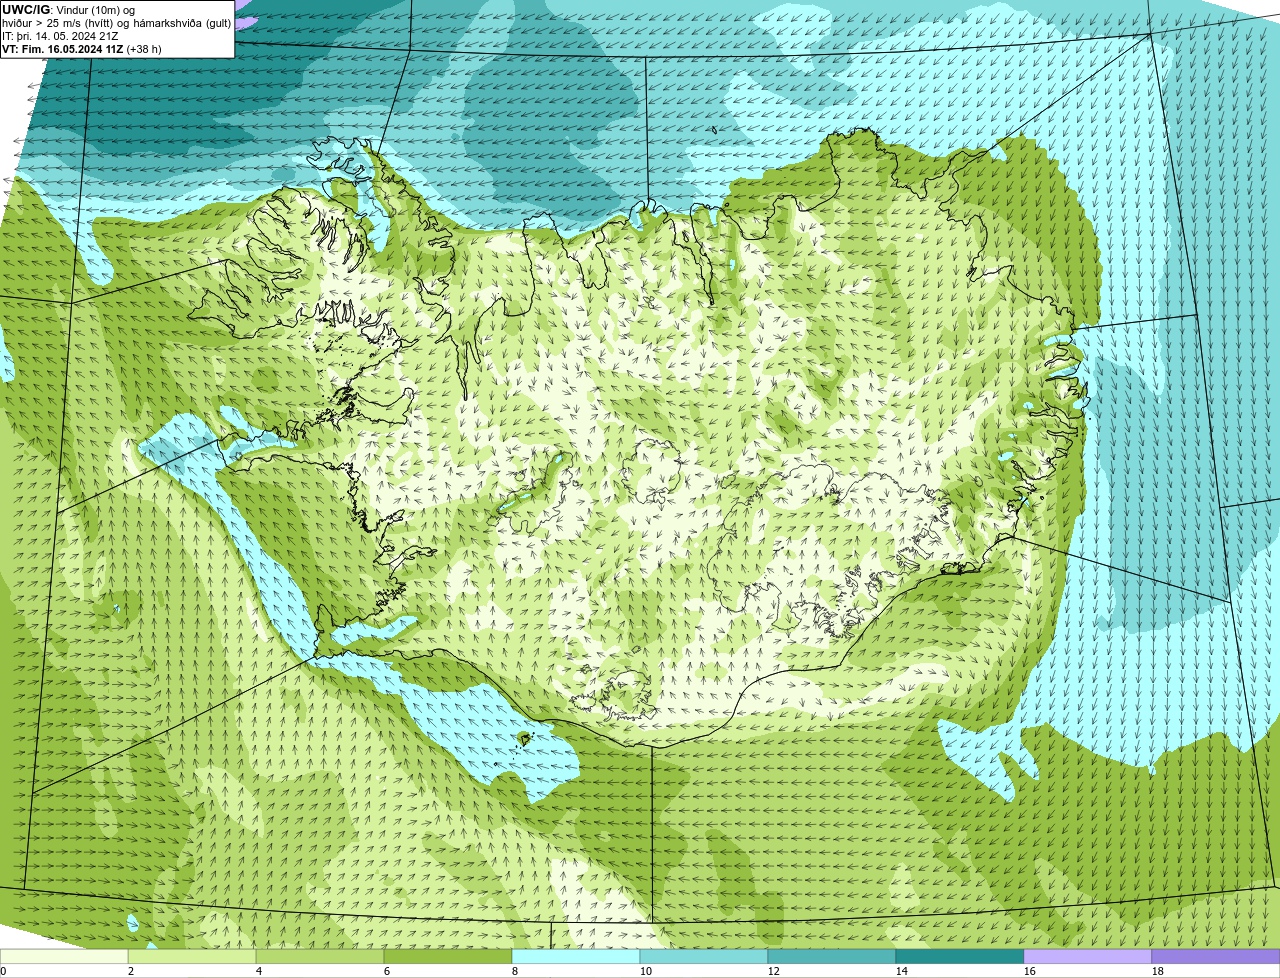
Task: Click the 16–18 m/s lavender legend swatch
Action: 1088,956
